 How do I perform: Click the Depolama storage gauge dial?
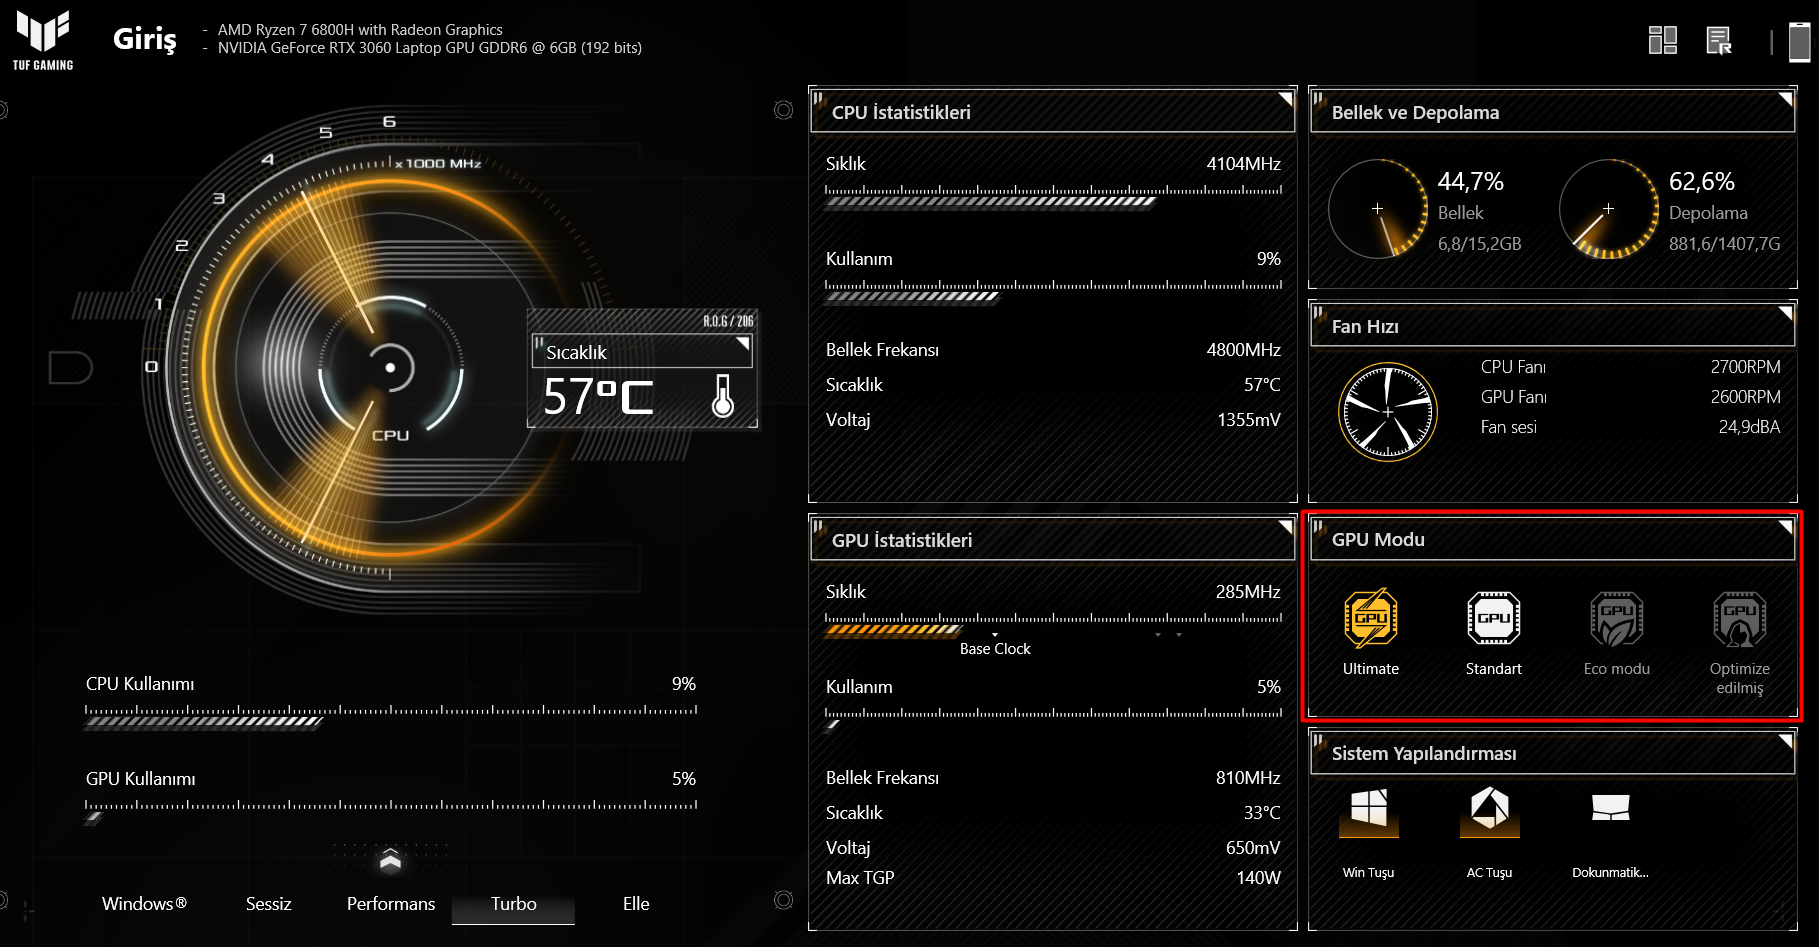1609,209
